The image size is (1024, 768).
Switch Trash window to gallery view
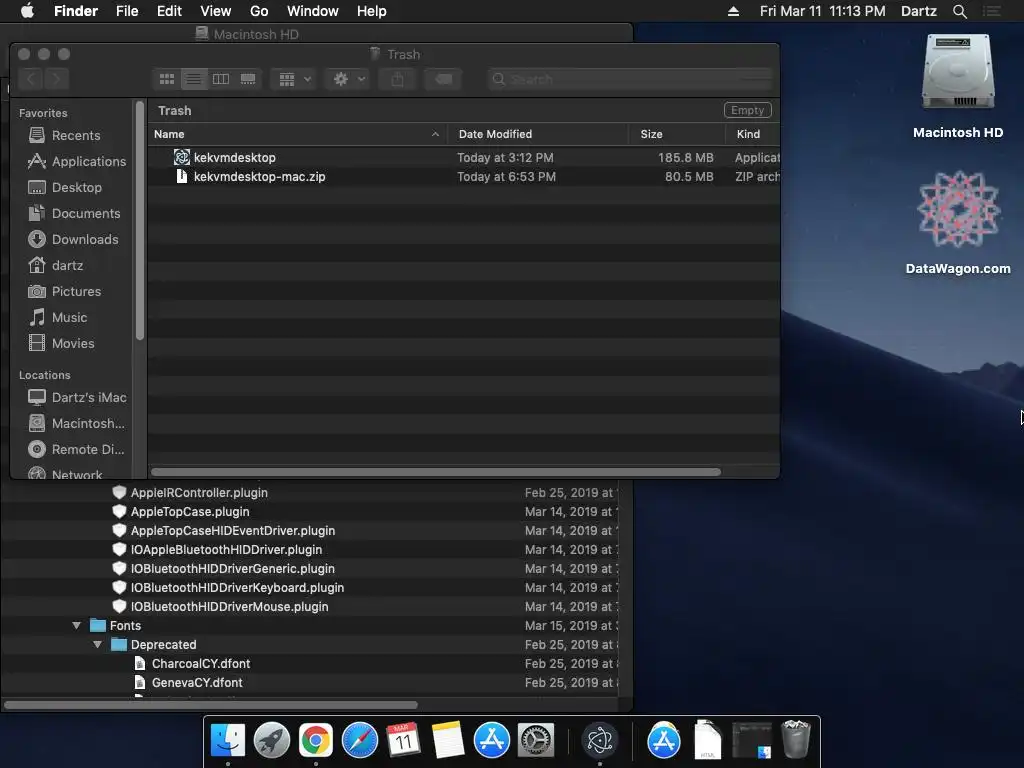pos(248,79)
